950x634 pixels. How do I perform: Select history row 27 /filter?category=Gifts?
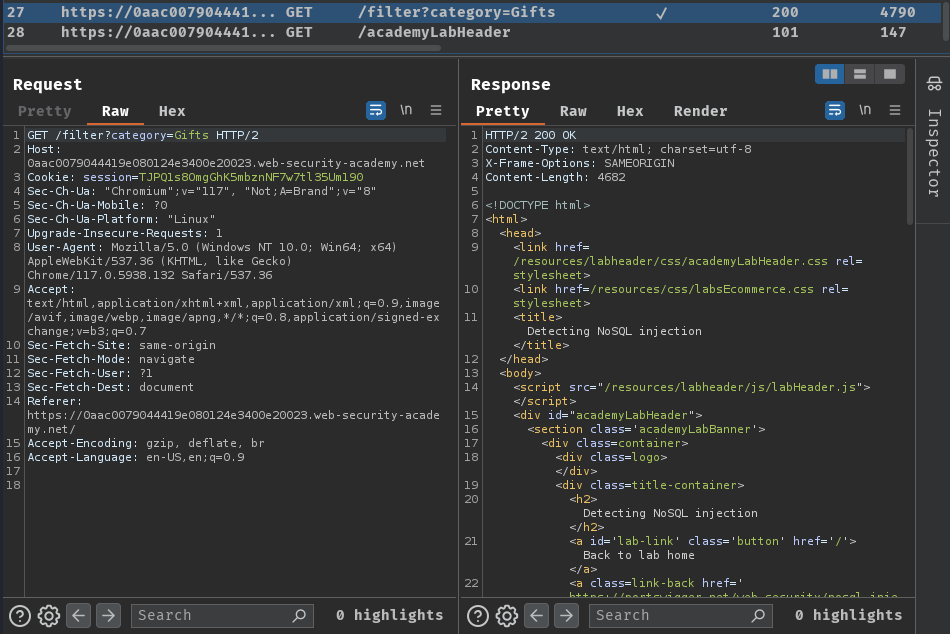(x=471, y=12)
